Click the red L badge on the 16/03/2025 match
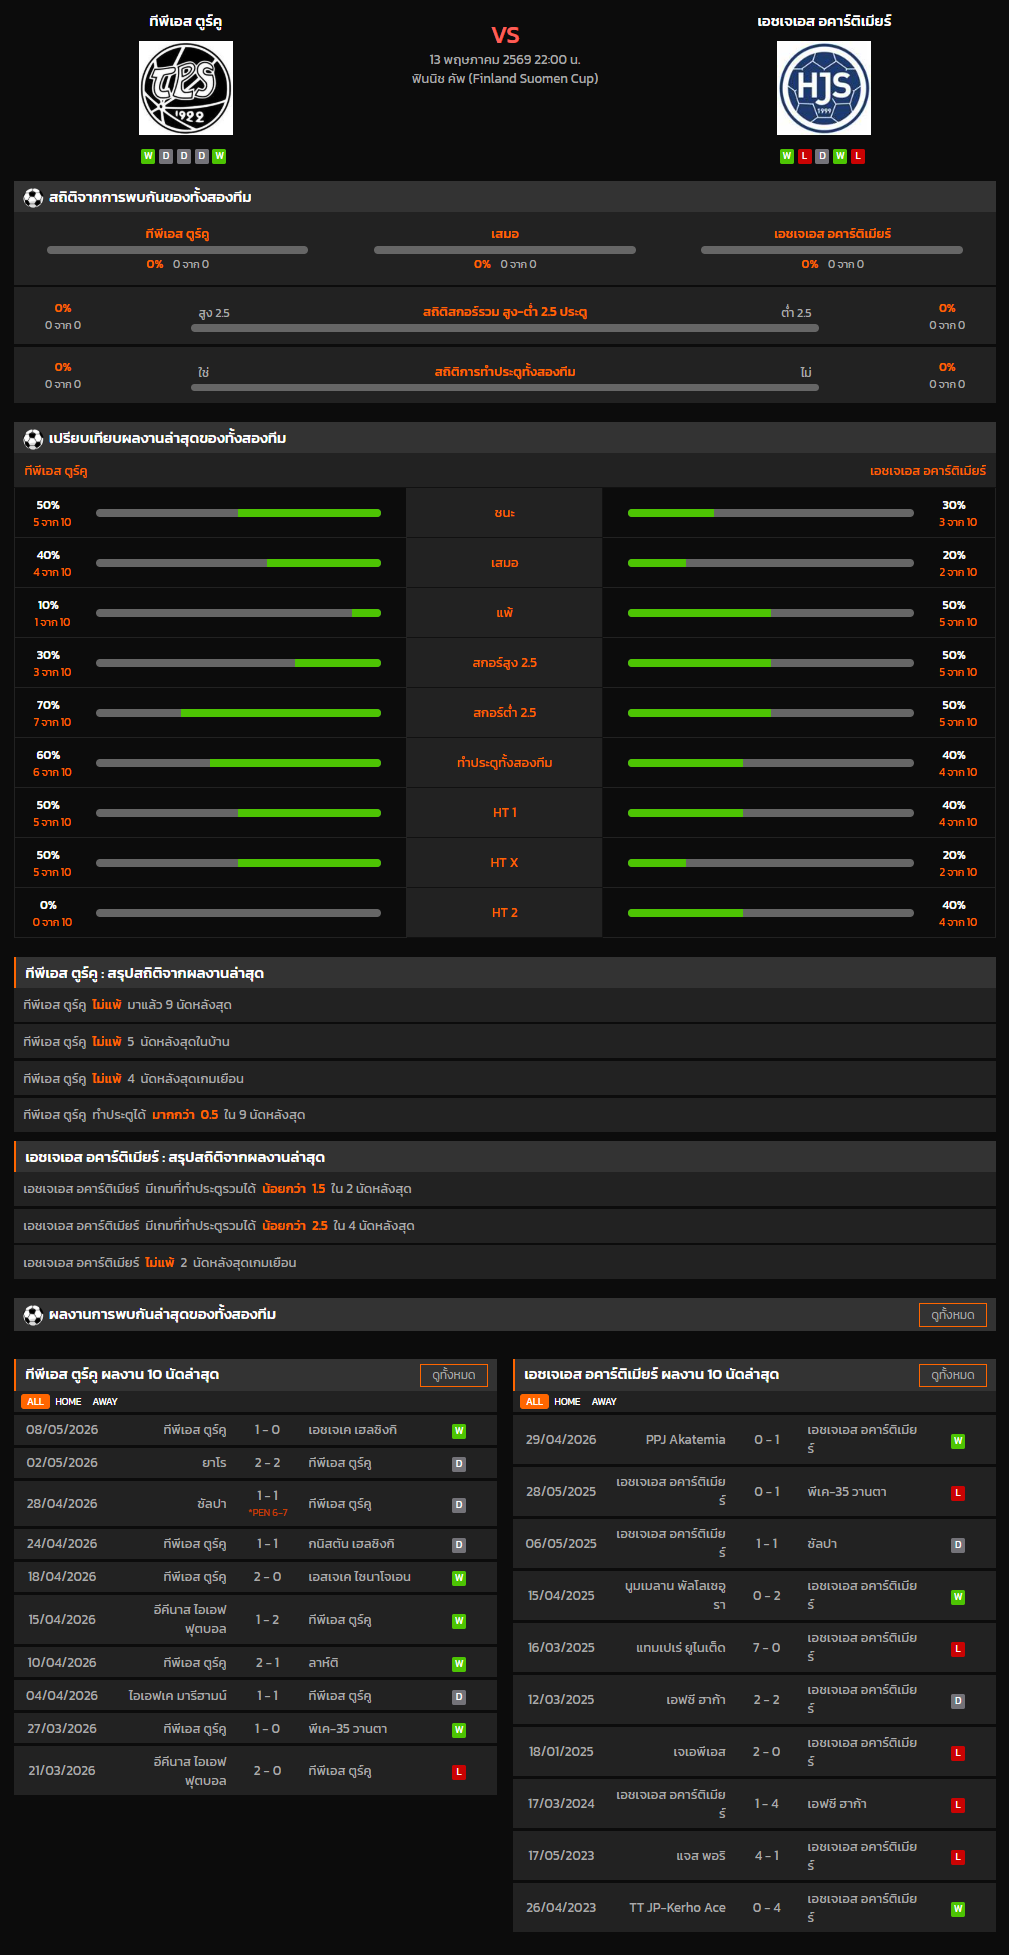1009x1955 pixels. [x=958, y=1649]
